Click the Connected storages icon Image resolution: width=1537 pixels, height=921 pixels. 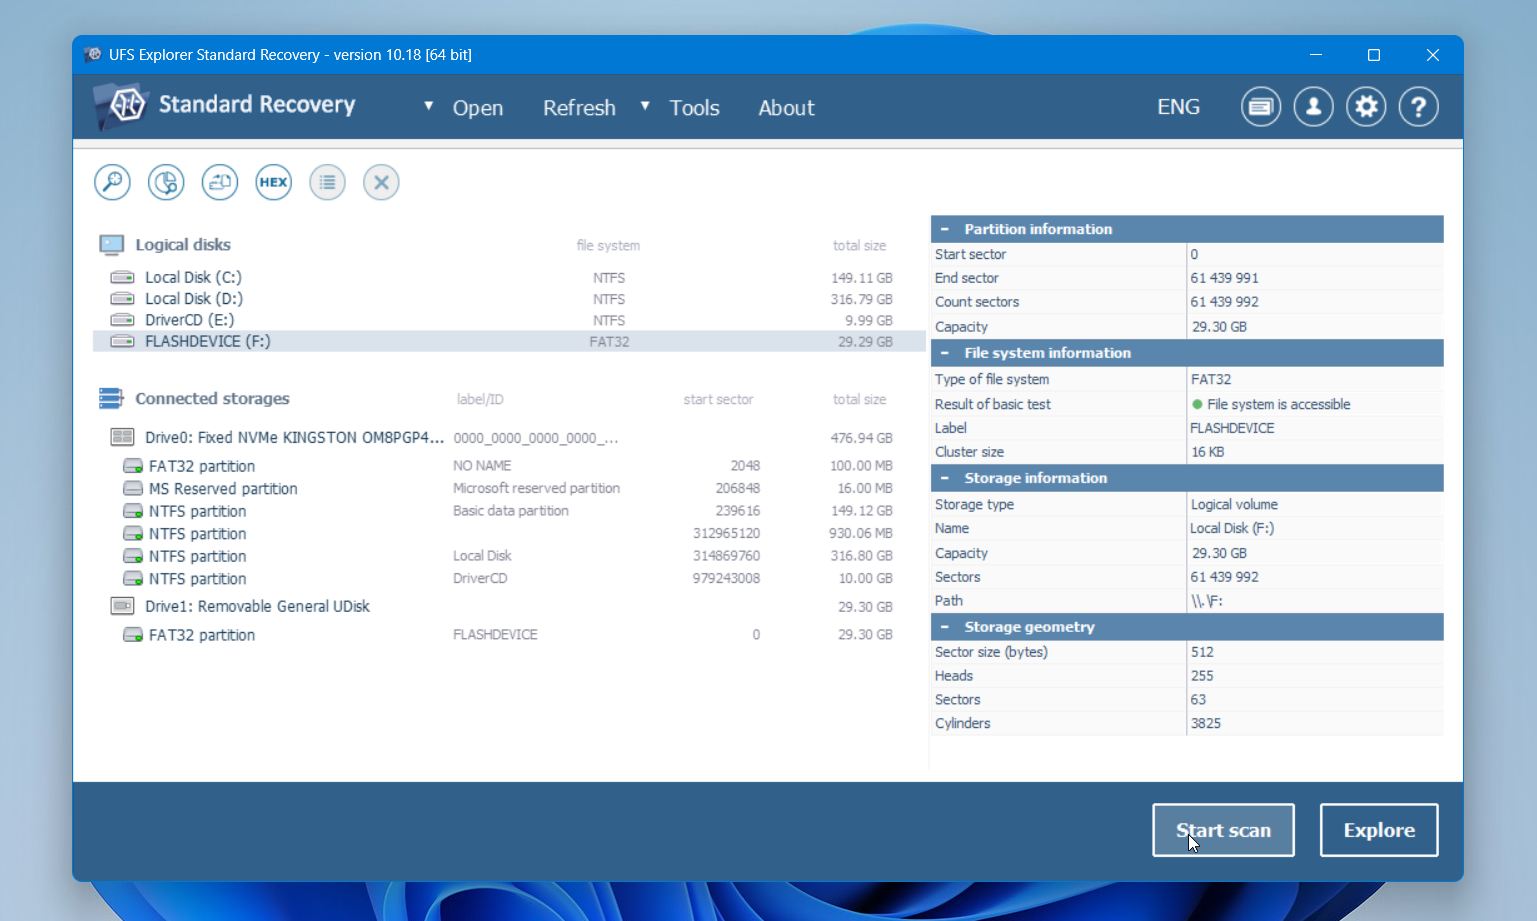click(111, 398)
